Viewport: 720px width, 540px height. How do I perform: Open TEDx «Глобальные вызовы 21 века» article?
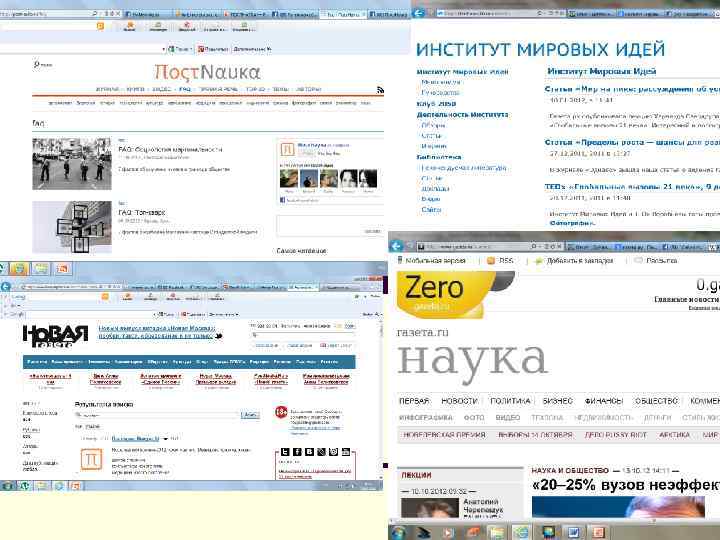[632, 186]
